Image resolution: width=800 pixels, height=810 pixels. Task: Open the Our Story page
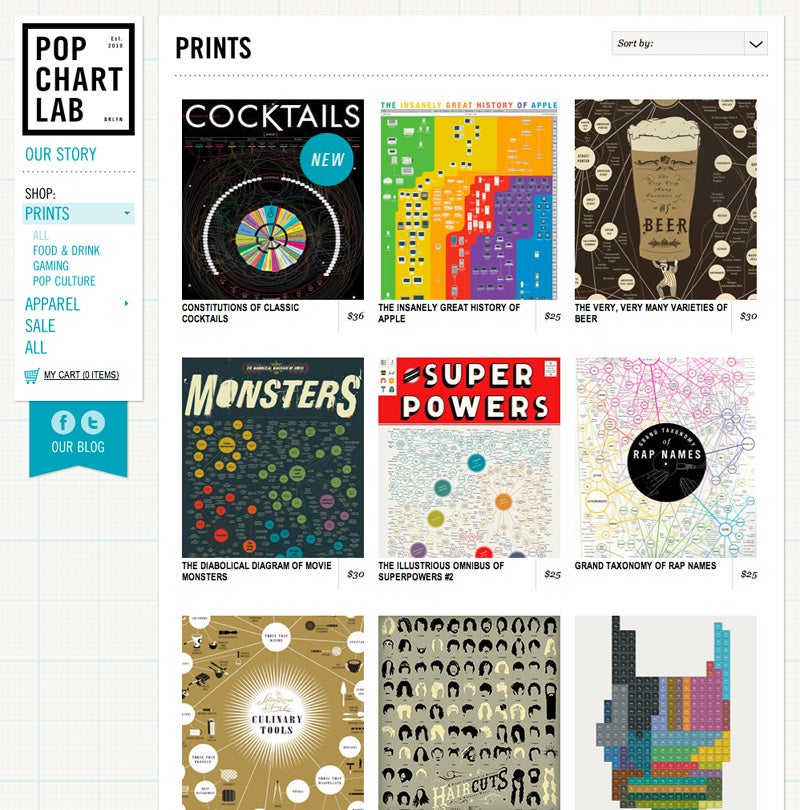coord(61,154)
